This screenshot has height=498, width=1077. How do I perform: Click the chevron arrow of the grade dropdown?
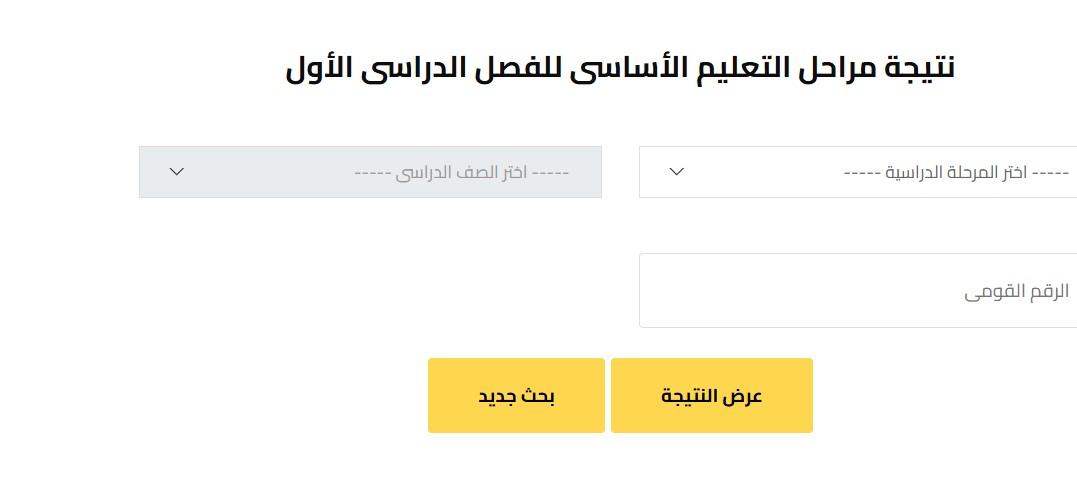click(177, 171)
